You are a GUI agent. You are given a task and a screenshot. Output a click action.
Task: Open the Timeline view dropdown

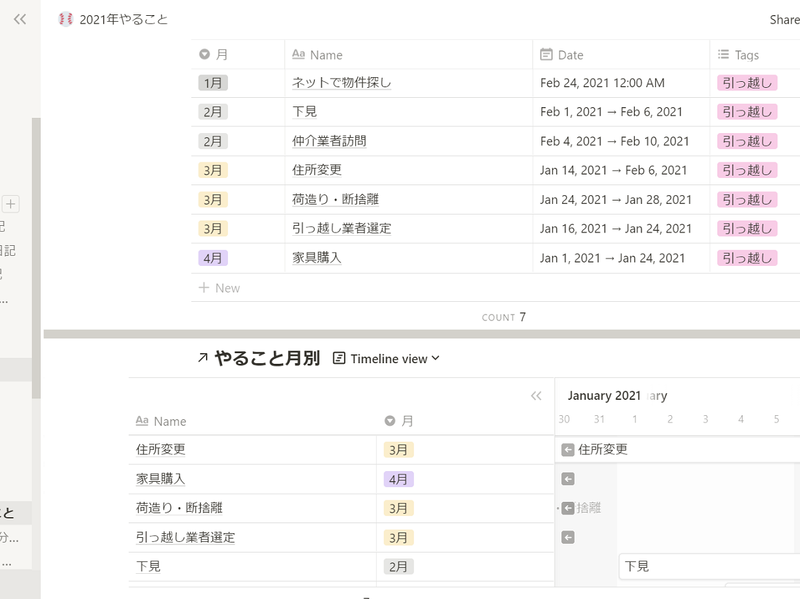tap(386, 358)
